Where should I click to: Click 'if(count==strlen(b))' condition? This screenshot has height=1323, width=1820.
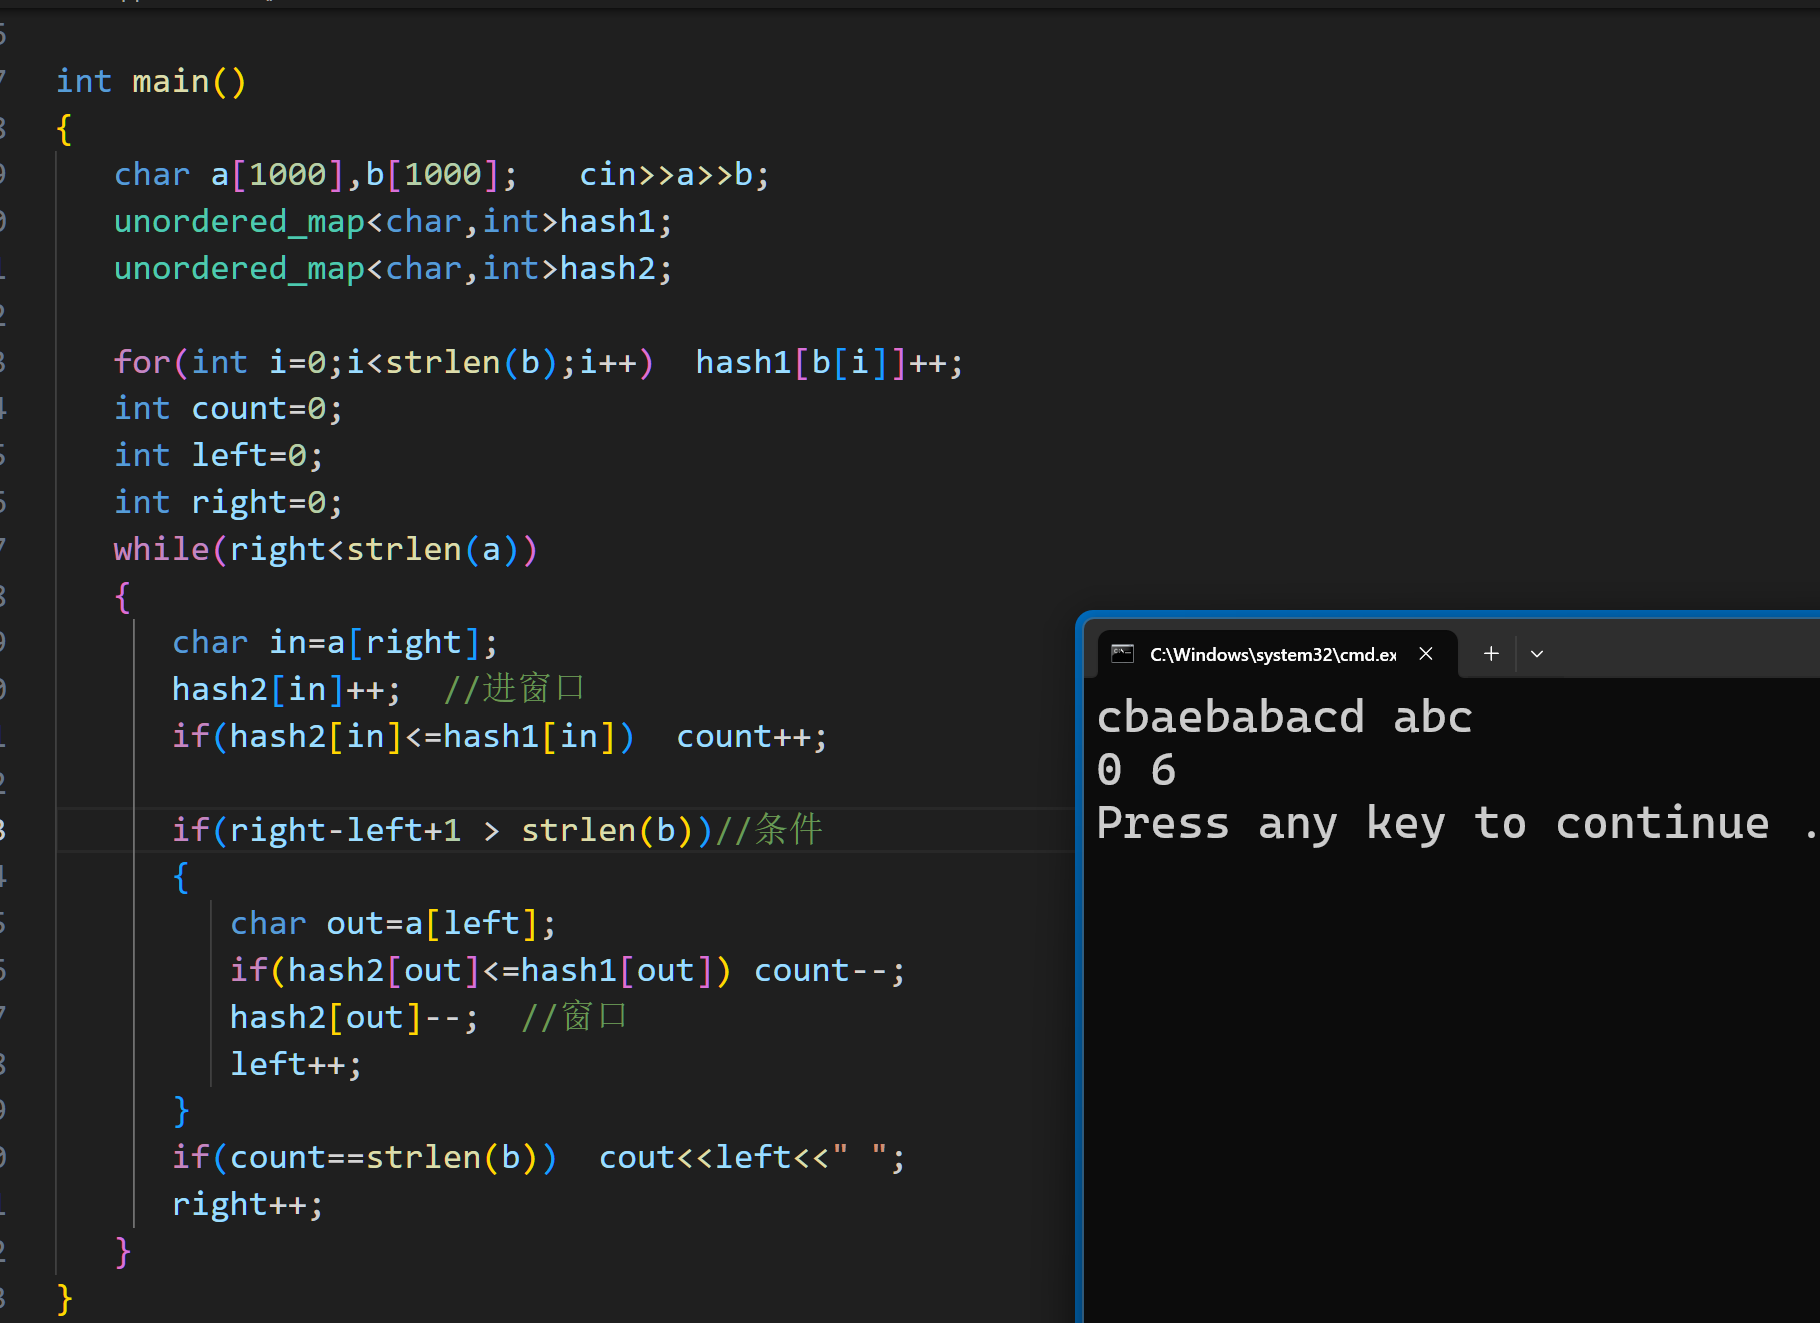pos(364,1158)
